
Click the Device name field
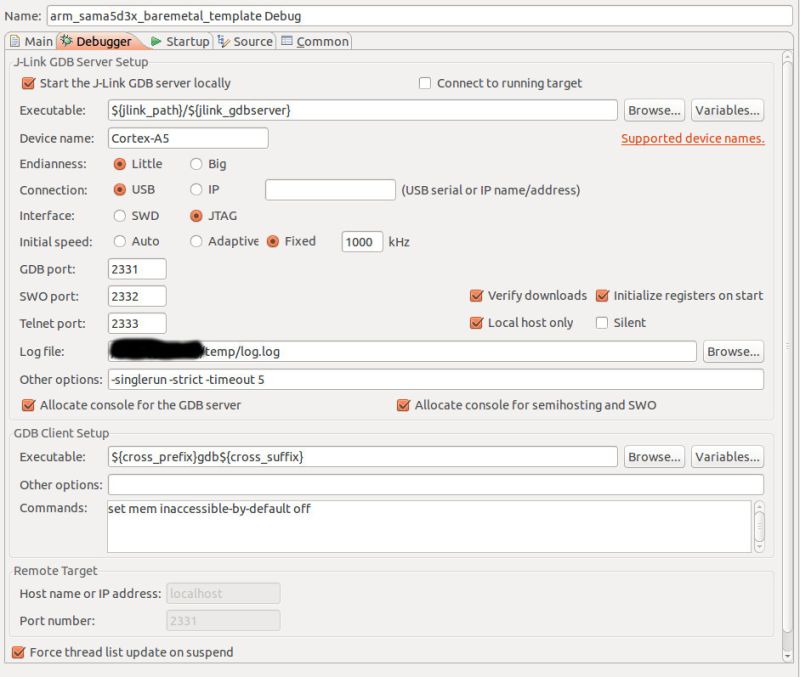[x=188, y=138]
